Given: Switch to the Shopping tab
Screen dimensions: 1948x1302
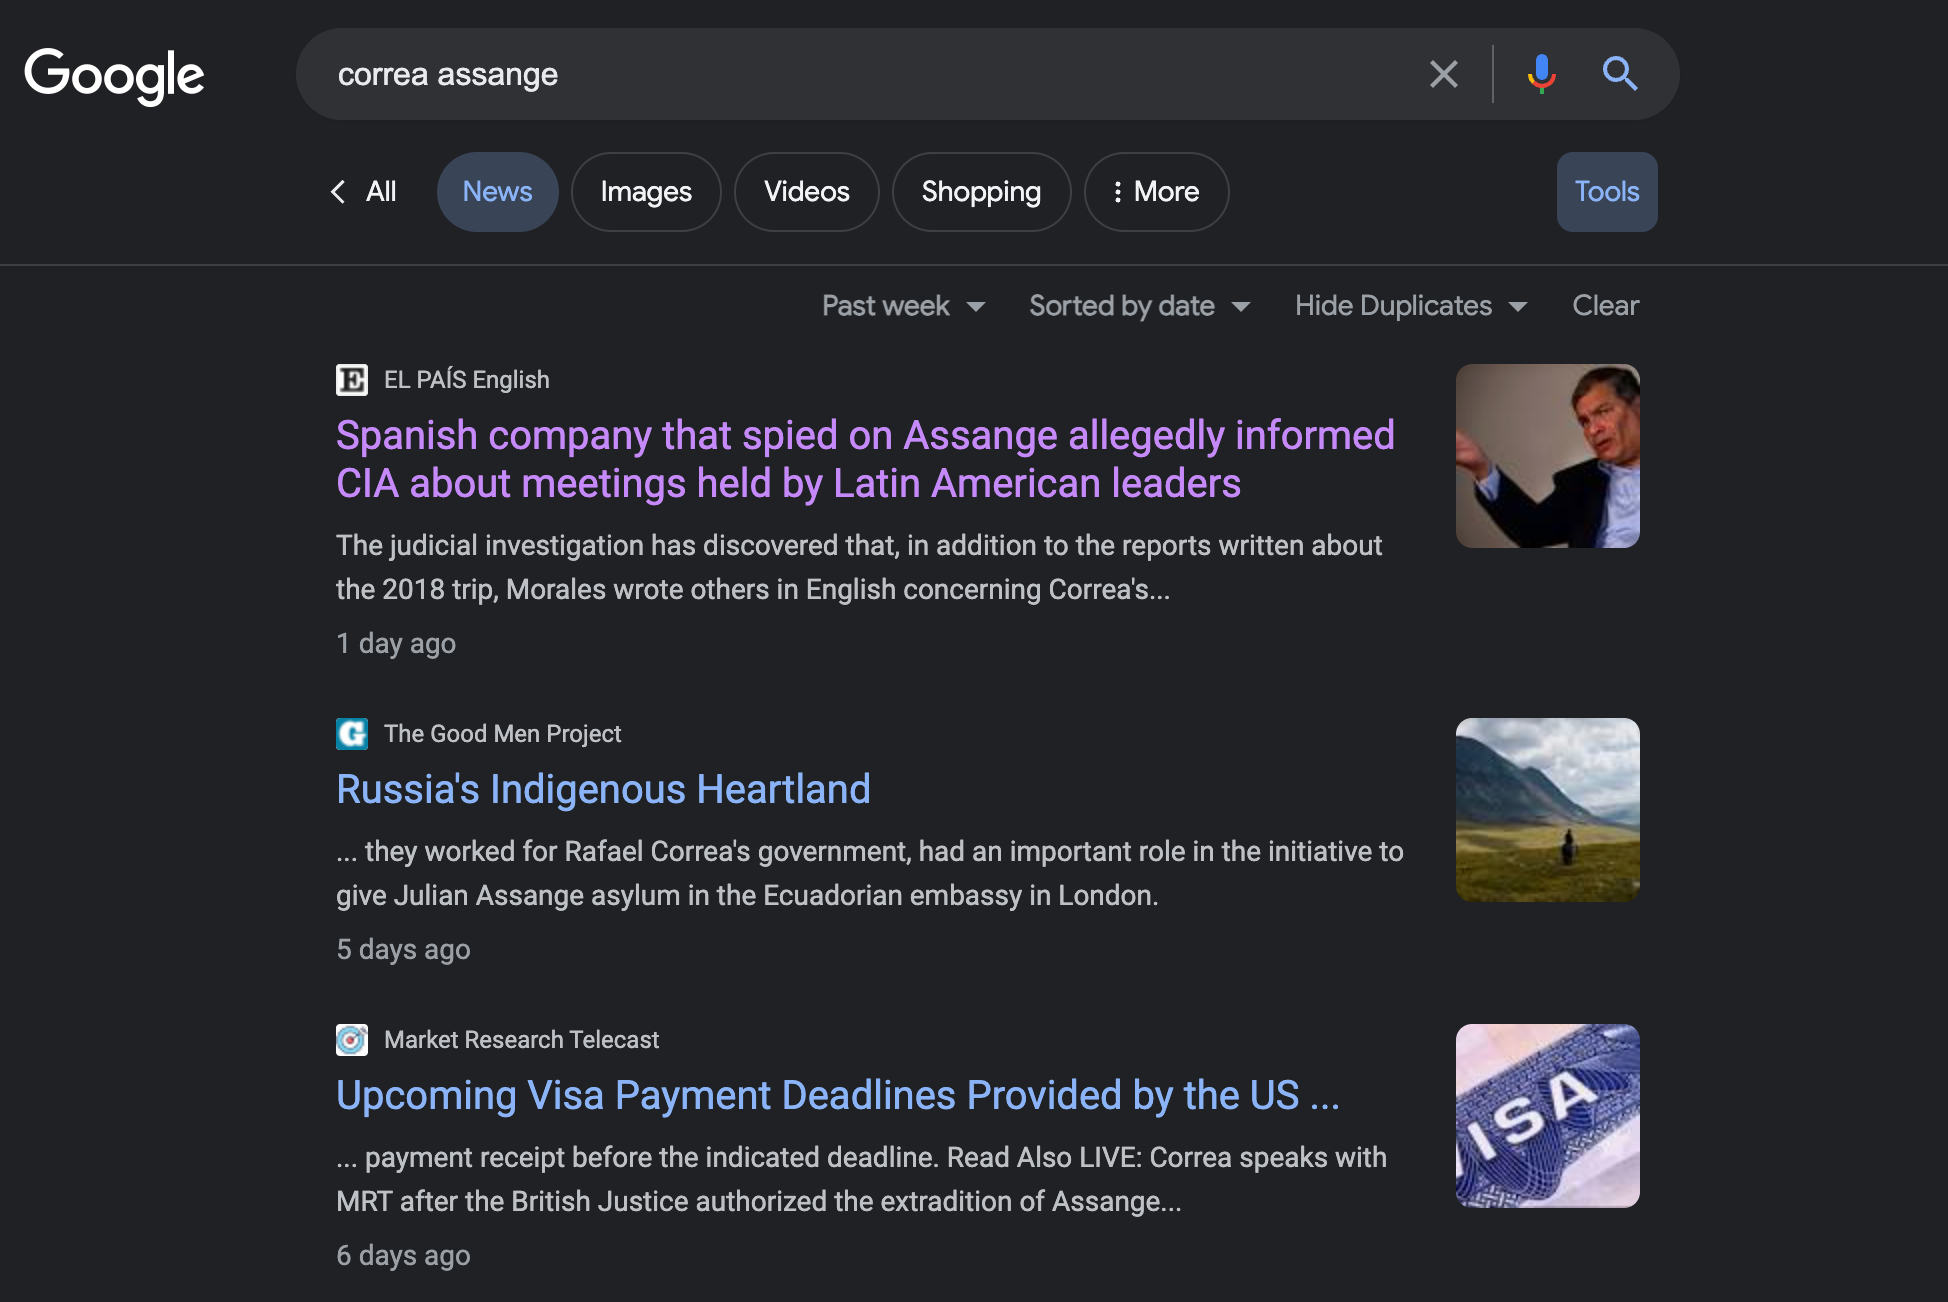Looking at the screenshot, I should pyautogui.click(x=981, y=192).
